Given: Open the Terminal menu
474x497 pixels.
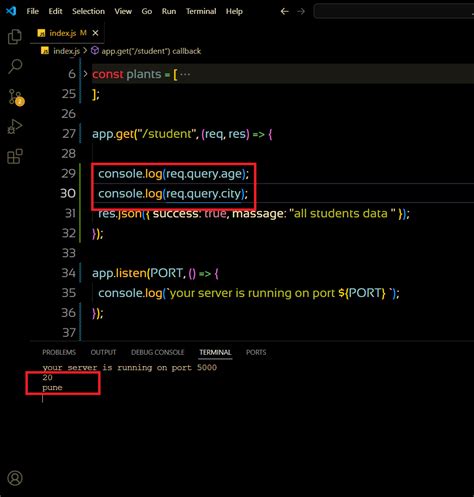Looking at the screenshot, I should (201, 11).
